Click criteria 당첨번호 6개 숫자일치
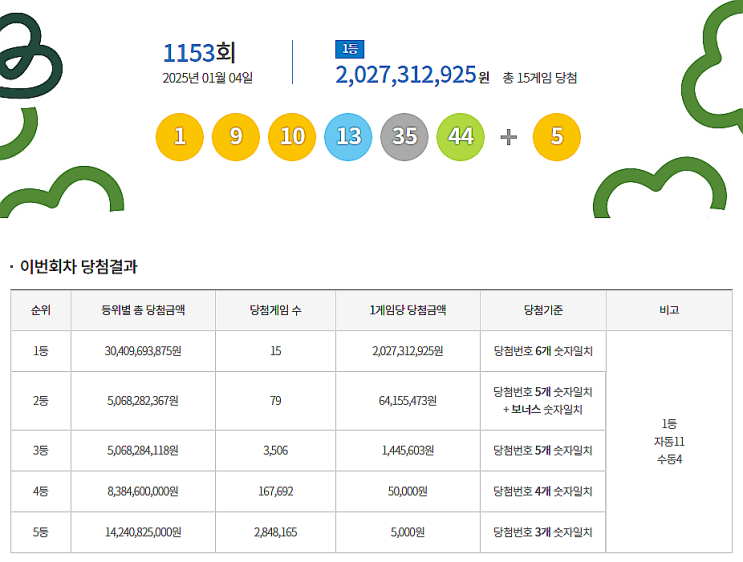743x562 pixels. click(x=543, y=351)
